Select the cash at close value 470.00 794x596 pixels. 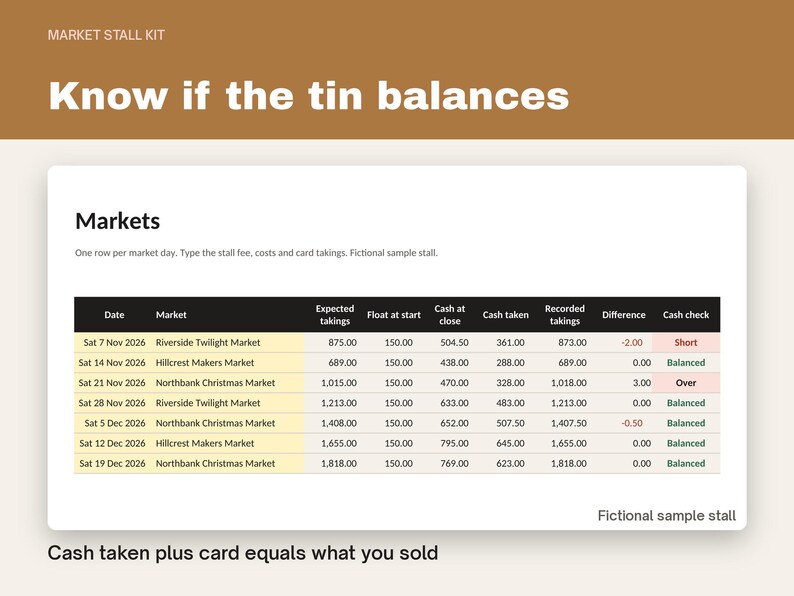pyautogui.click(x=454, y=383)
